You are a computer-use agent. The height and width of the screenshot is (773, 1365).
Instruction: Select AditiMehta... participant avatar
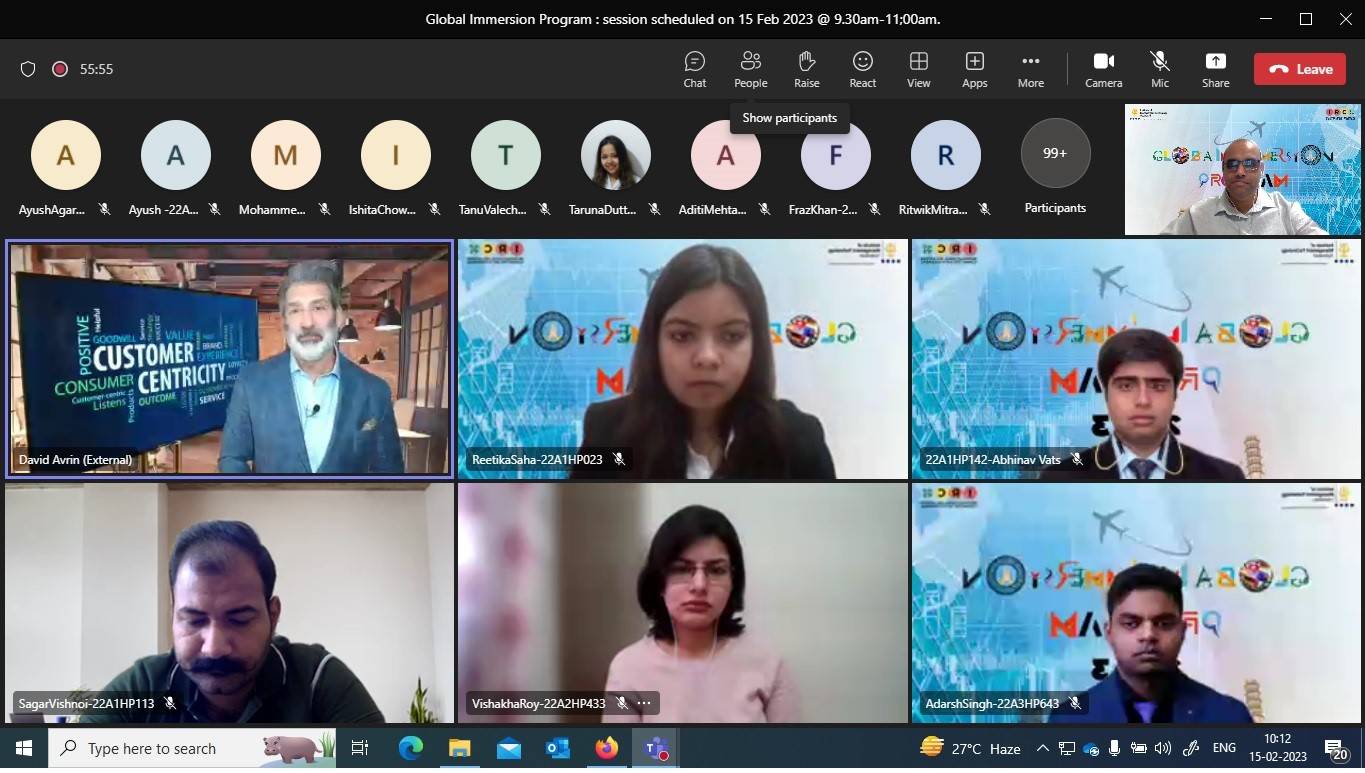[x=726, y=155]
